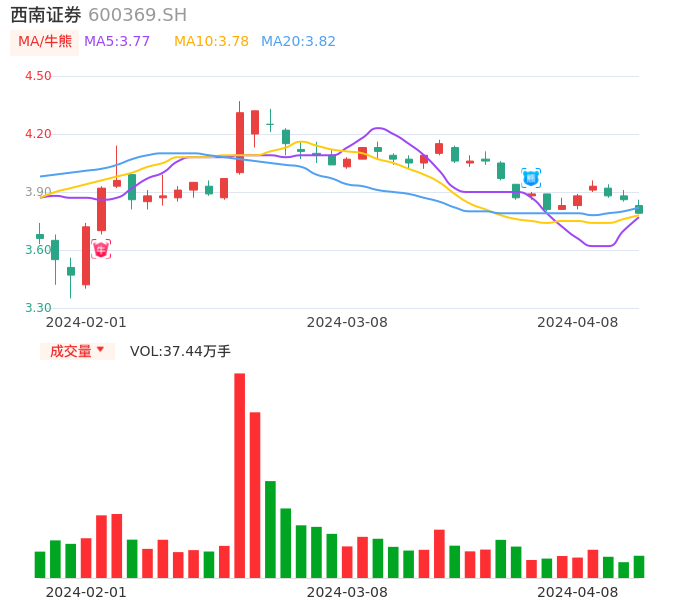Click the 2024-04-08 date on price chart
This screenshot has height=606, width=686.
click(578, 322)
